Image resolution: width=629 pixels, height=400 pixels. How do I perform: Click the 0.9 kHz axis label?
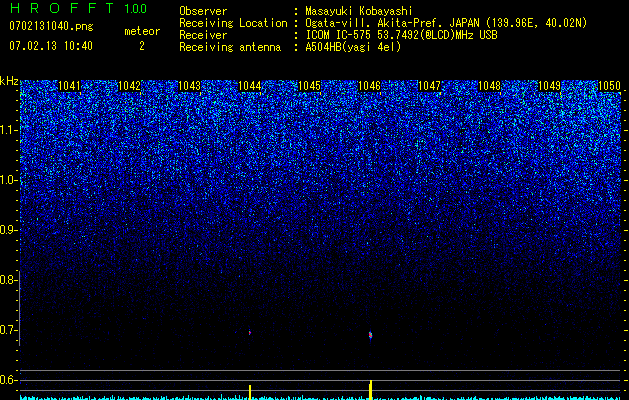[8, 230]
